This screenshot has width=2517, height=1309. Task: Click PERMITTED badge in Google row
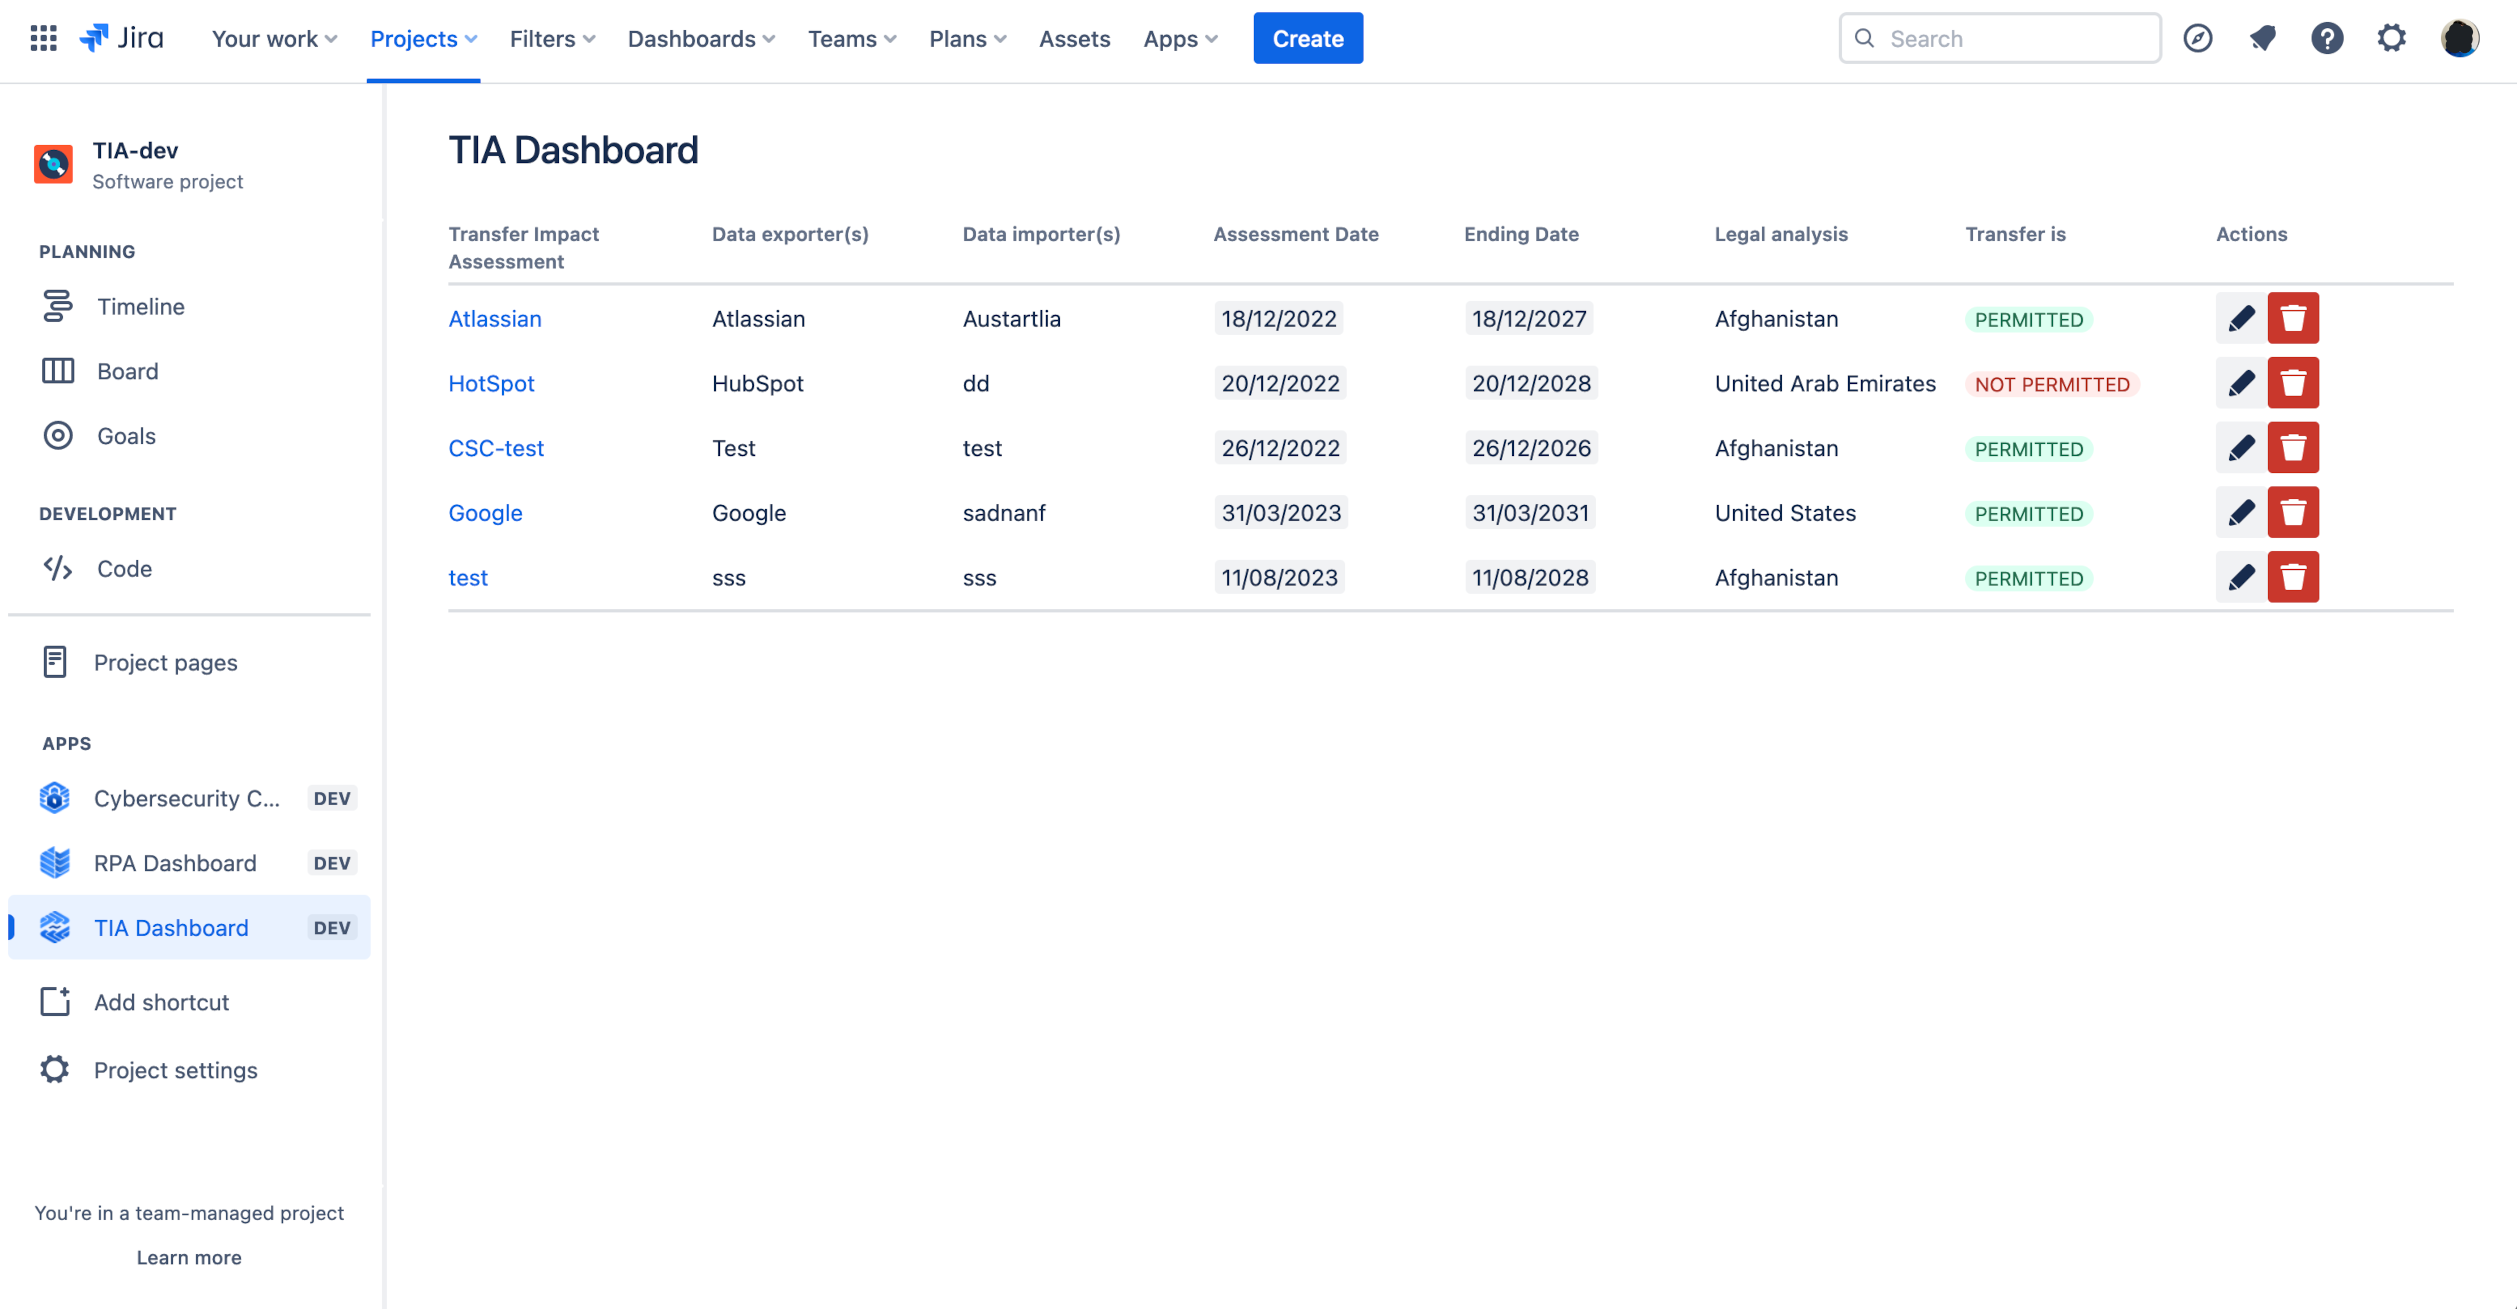(x=2029, y=513)
